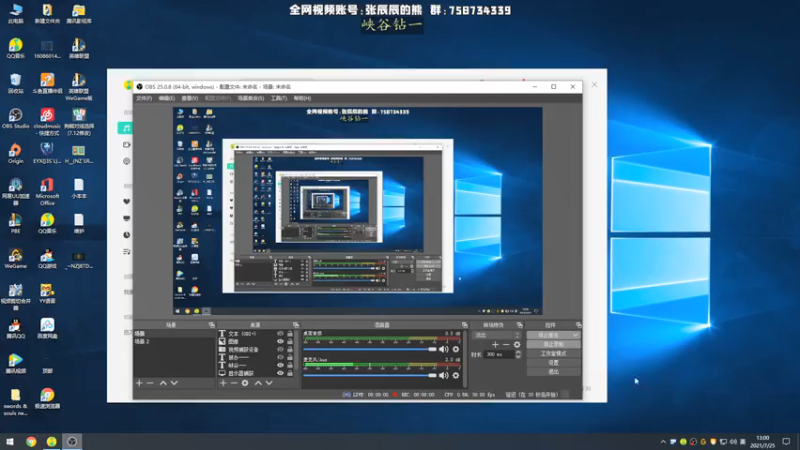Enable 工作室模式 in the controls panel
Viewport: 800px width, 450px height.
point(553,354)
